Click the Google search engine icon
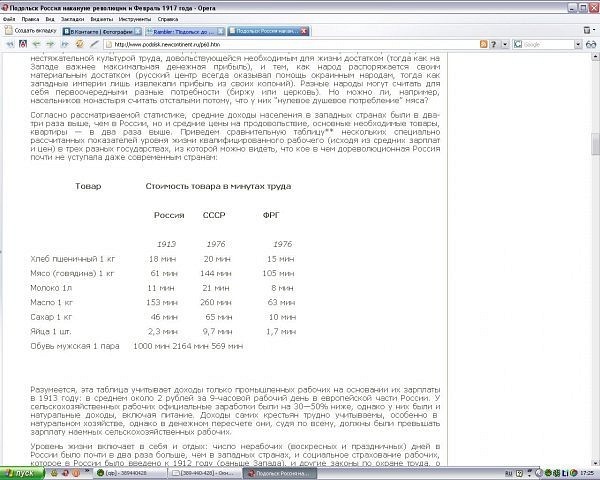Viewport: 600px width, 480px height. point(518,44)
